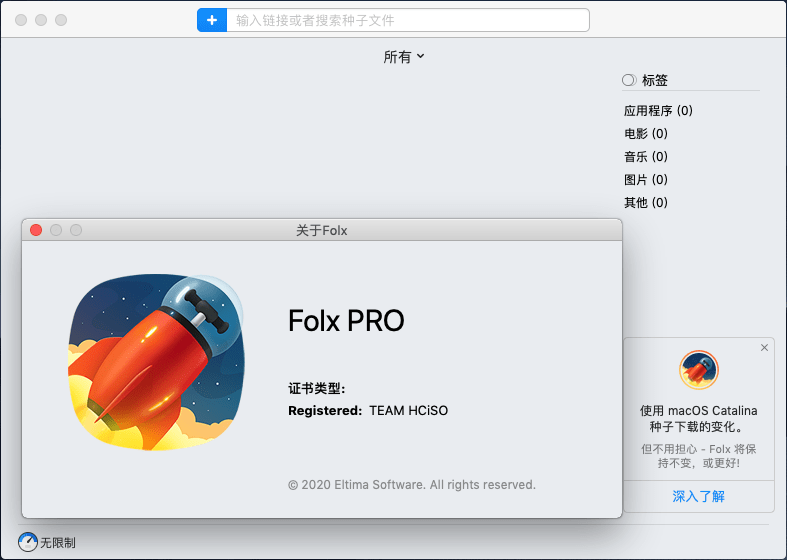Click the speed gauge icon in status bar

pos(28,542)
